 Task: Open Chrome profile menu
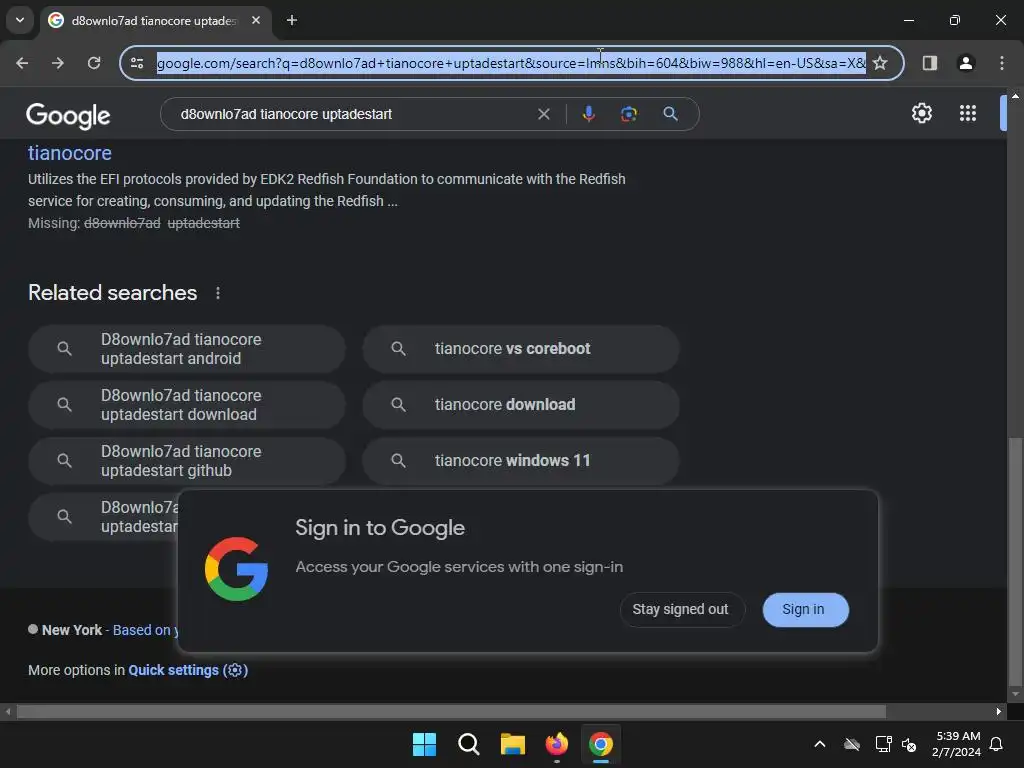tap(966, 63)
